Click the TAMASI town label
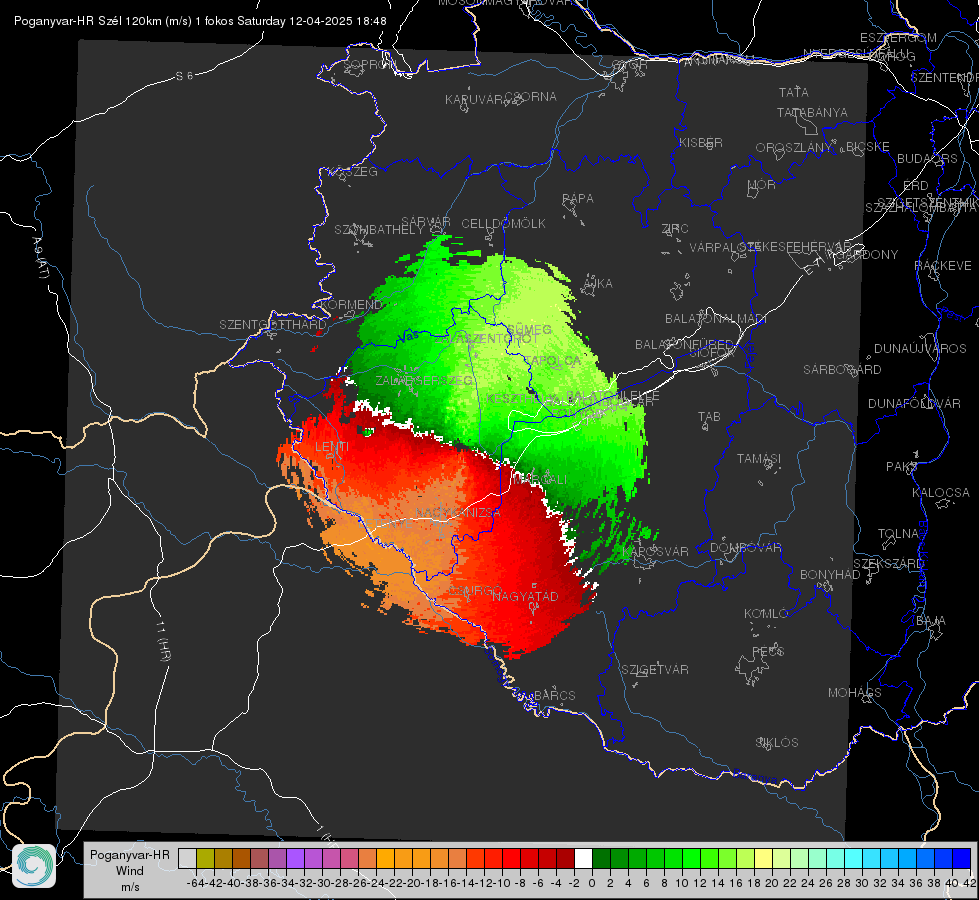The image size is (979, 900). 759,459
